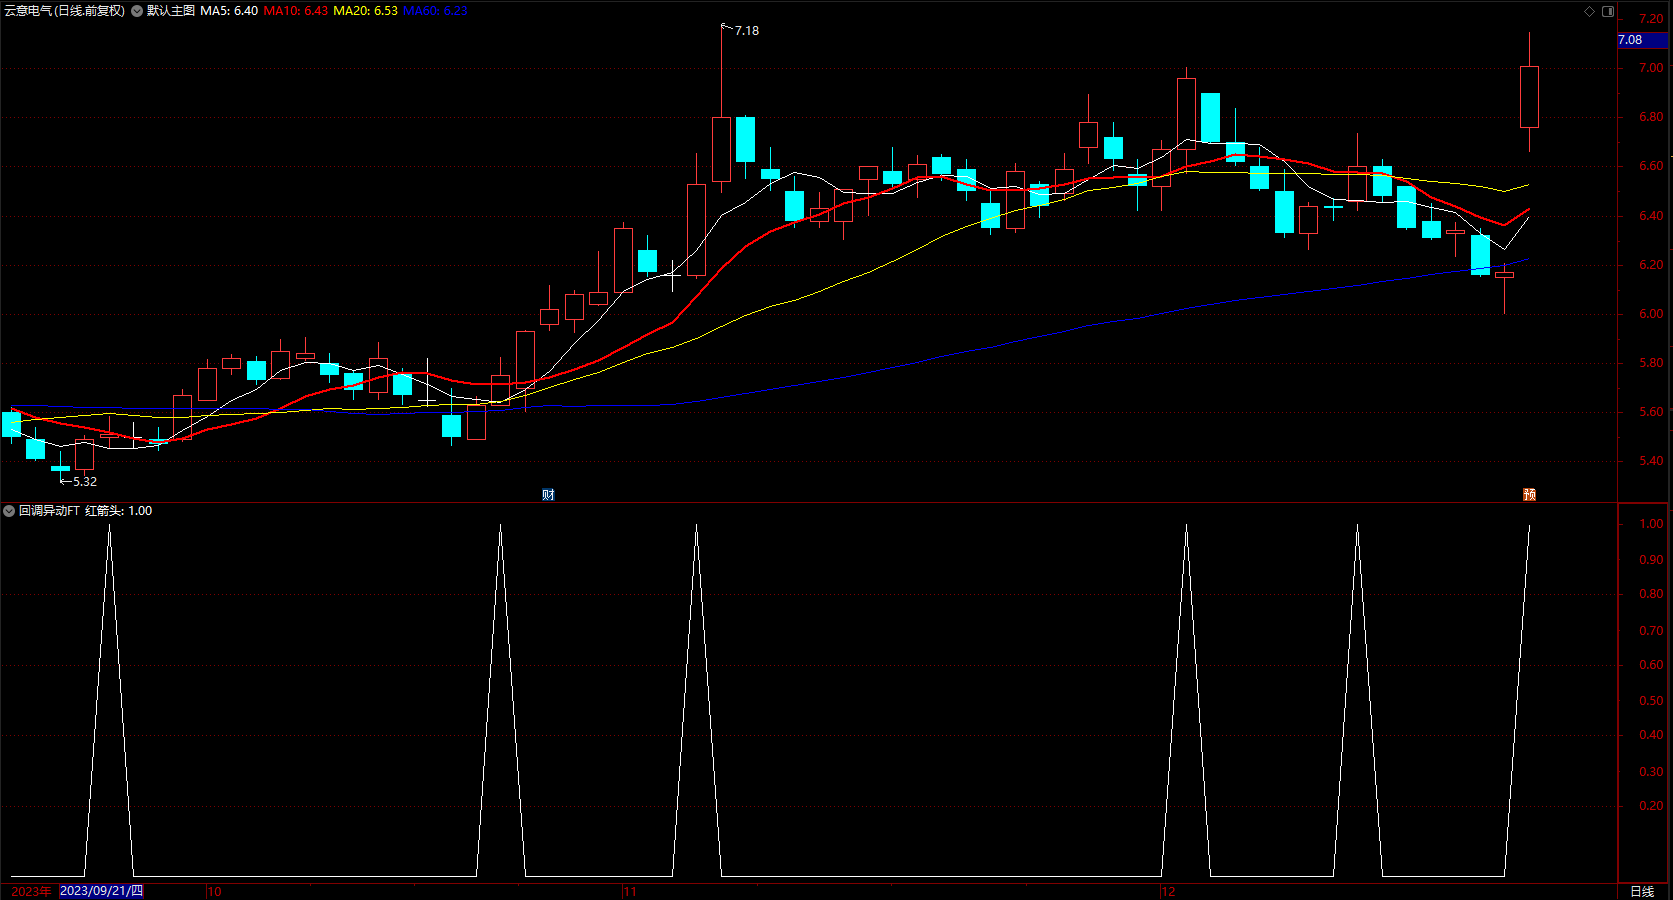The height and width of the screenshot is (900, 1673).
Task: Click the 6.80 value on the price axis
Action: tap(1651, 117)
